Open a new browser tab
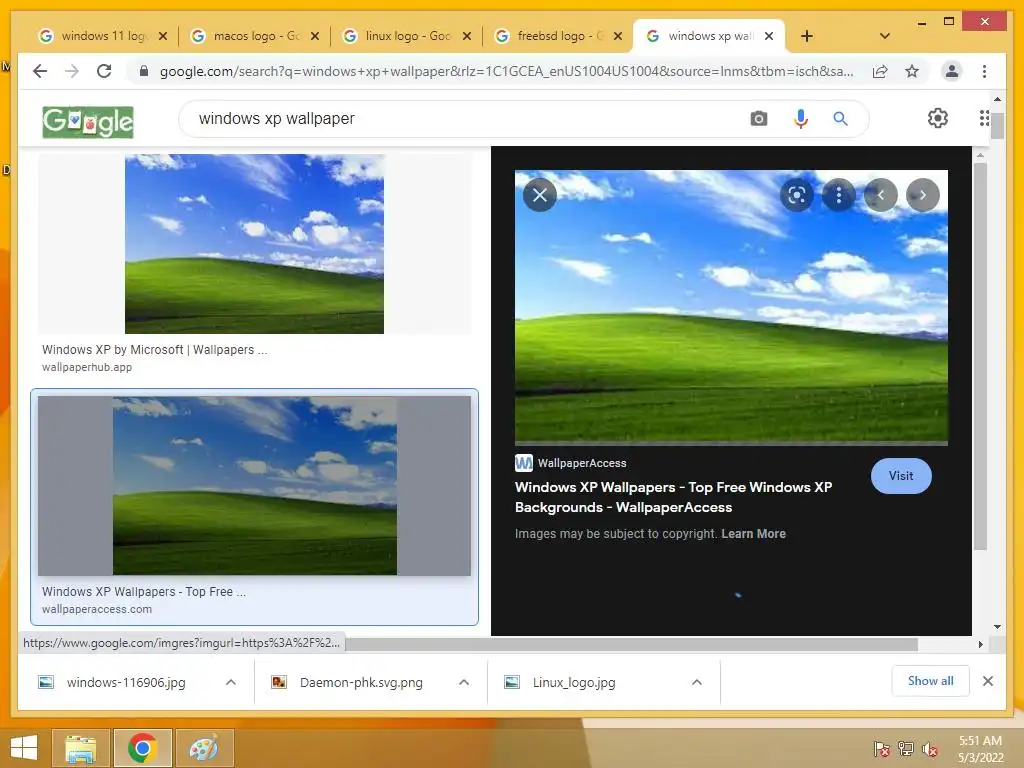Screen dimensions: 1024x768 807,36
